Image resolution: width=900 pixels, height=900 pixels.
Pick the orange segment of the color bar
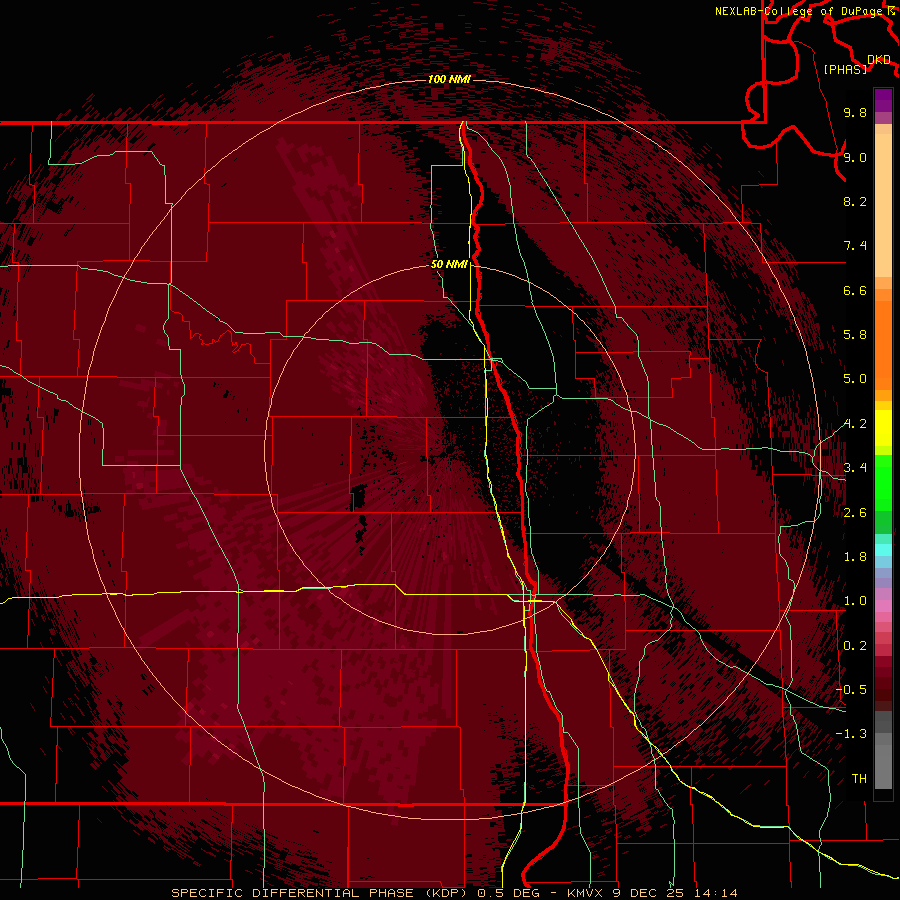point(883,346)
